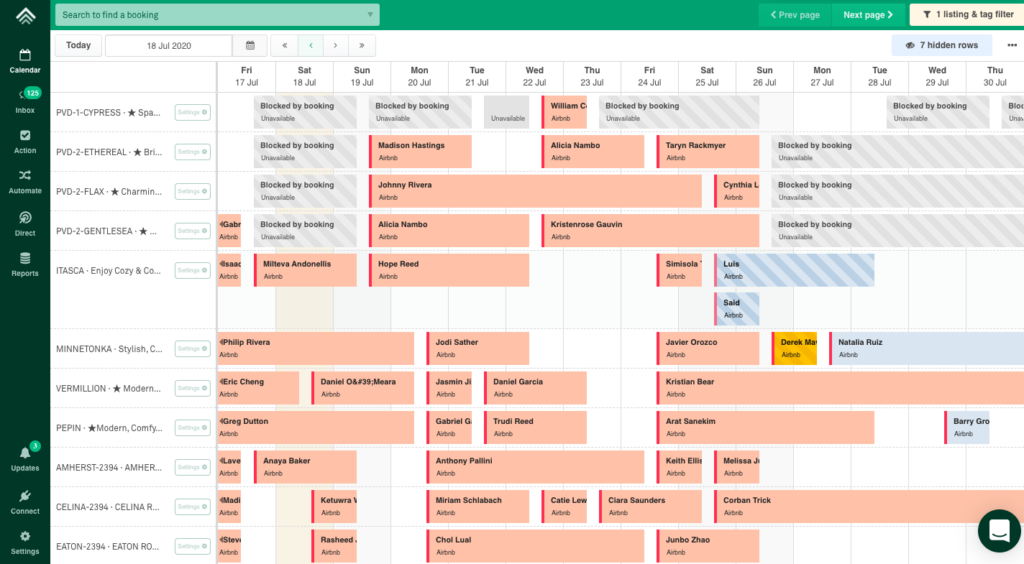Open Settings for PVD-1-CYPRESS listing
The image size is (1024, 564).
click(192, 113)
